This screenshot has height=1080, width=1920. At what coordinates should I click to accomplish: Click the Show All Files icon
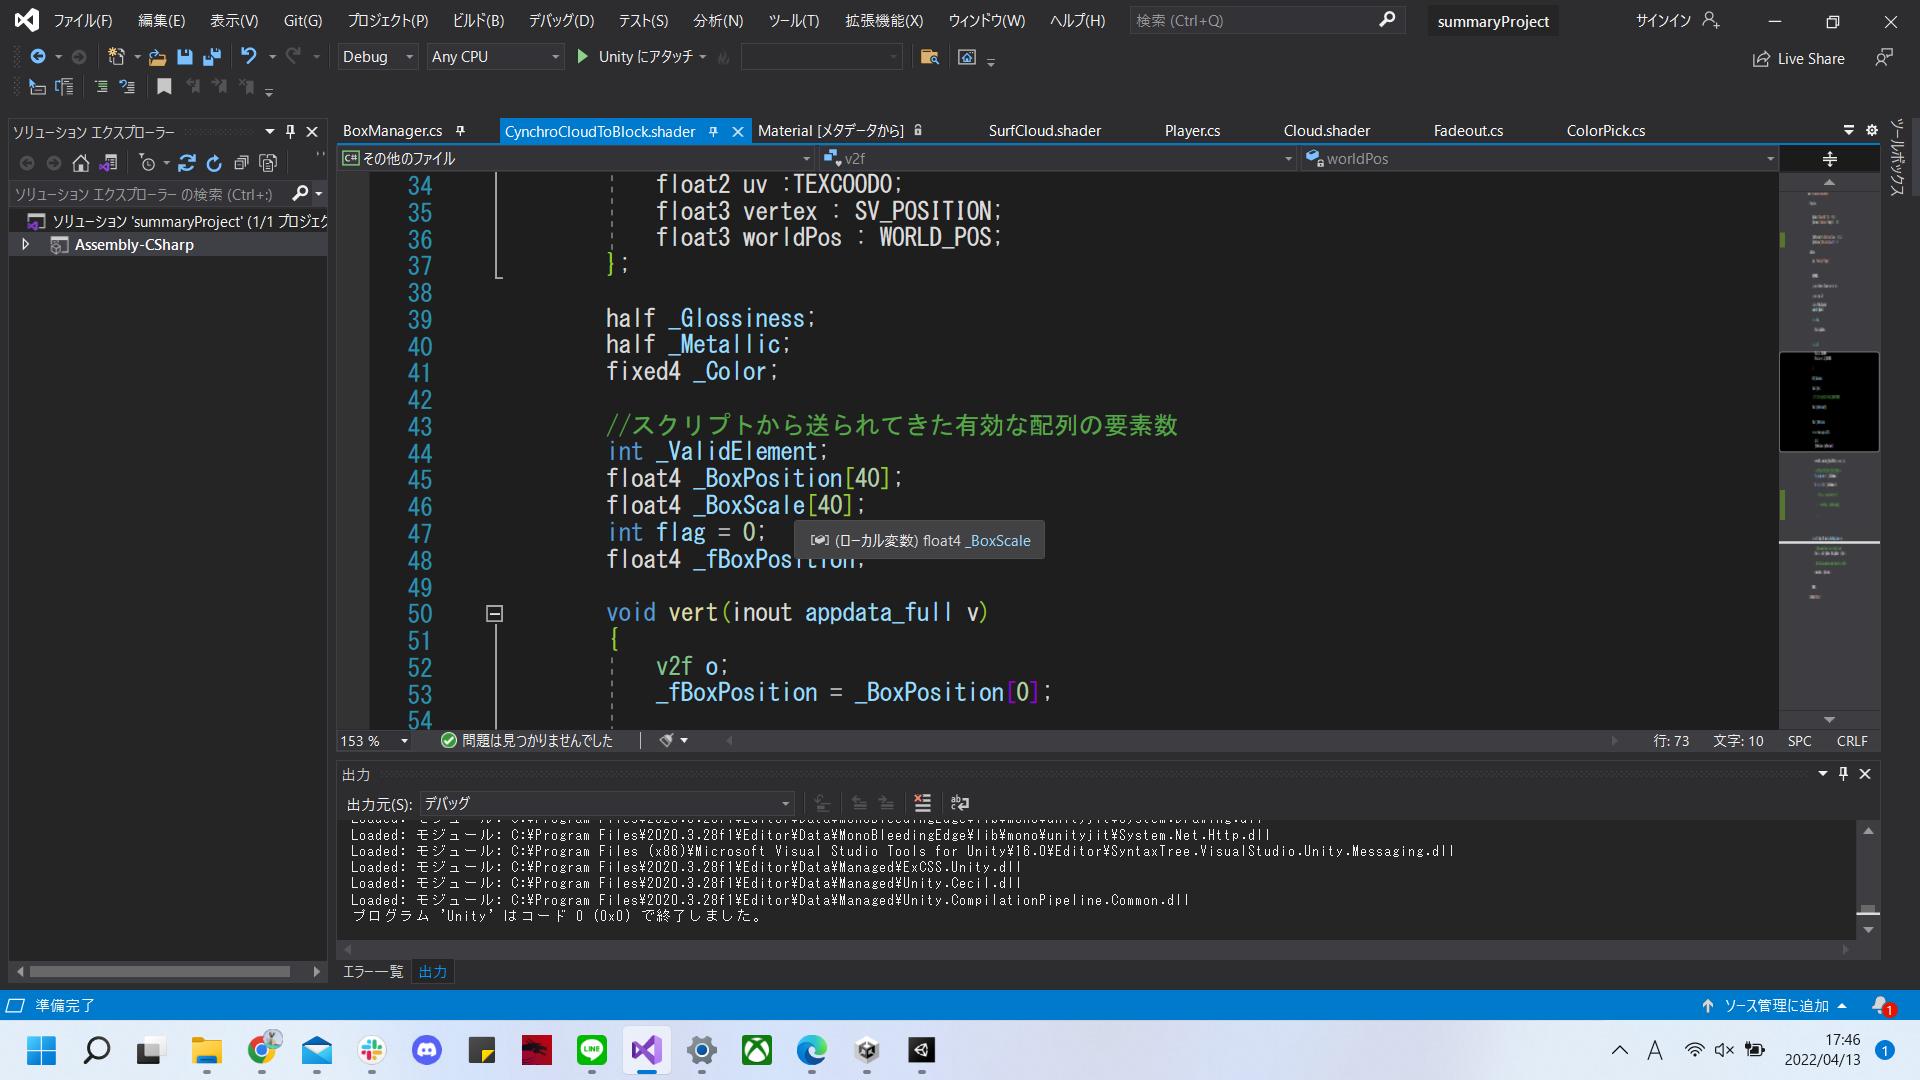point(267,163)
